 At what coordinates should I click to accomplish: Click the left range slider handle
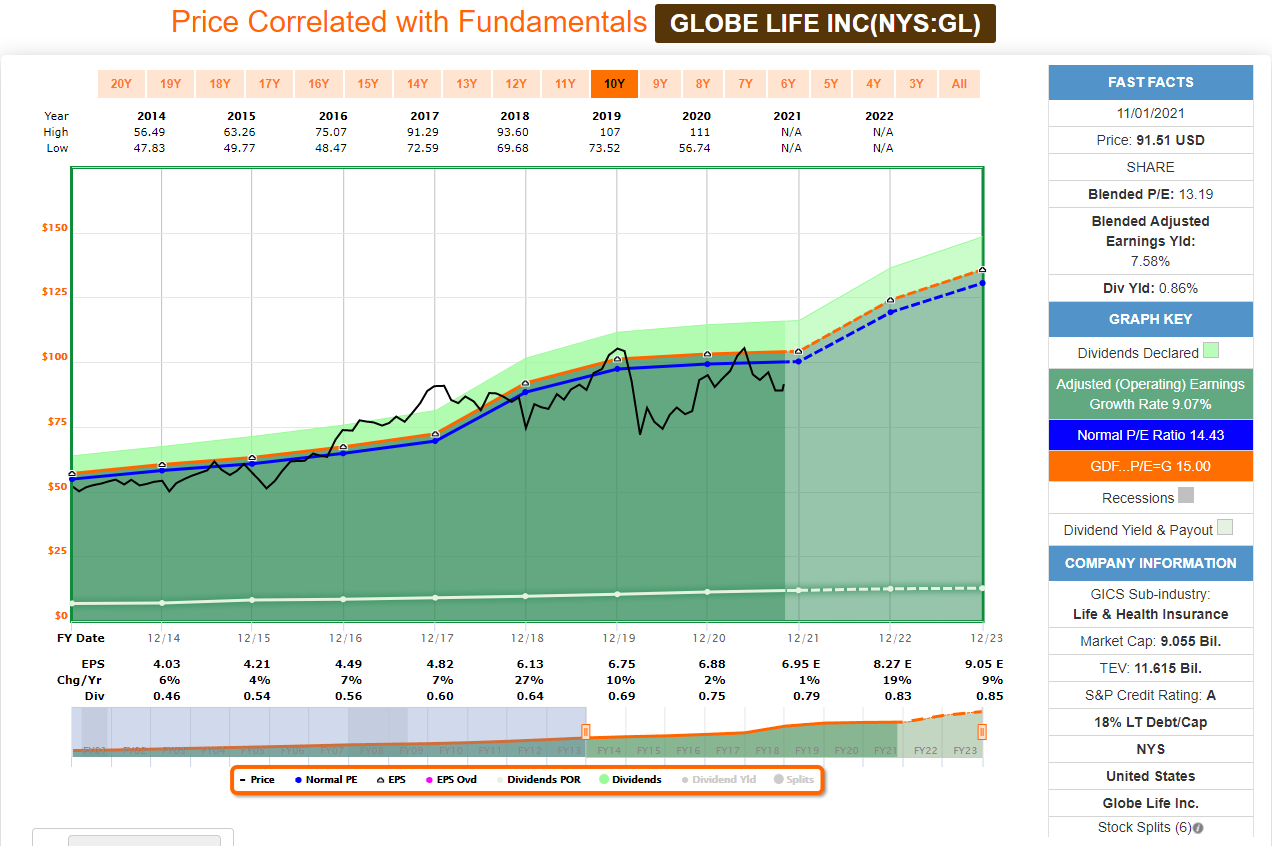click(586, 731)
